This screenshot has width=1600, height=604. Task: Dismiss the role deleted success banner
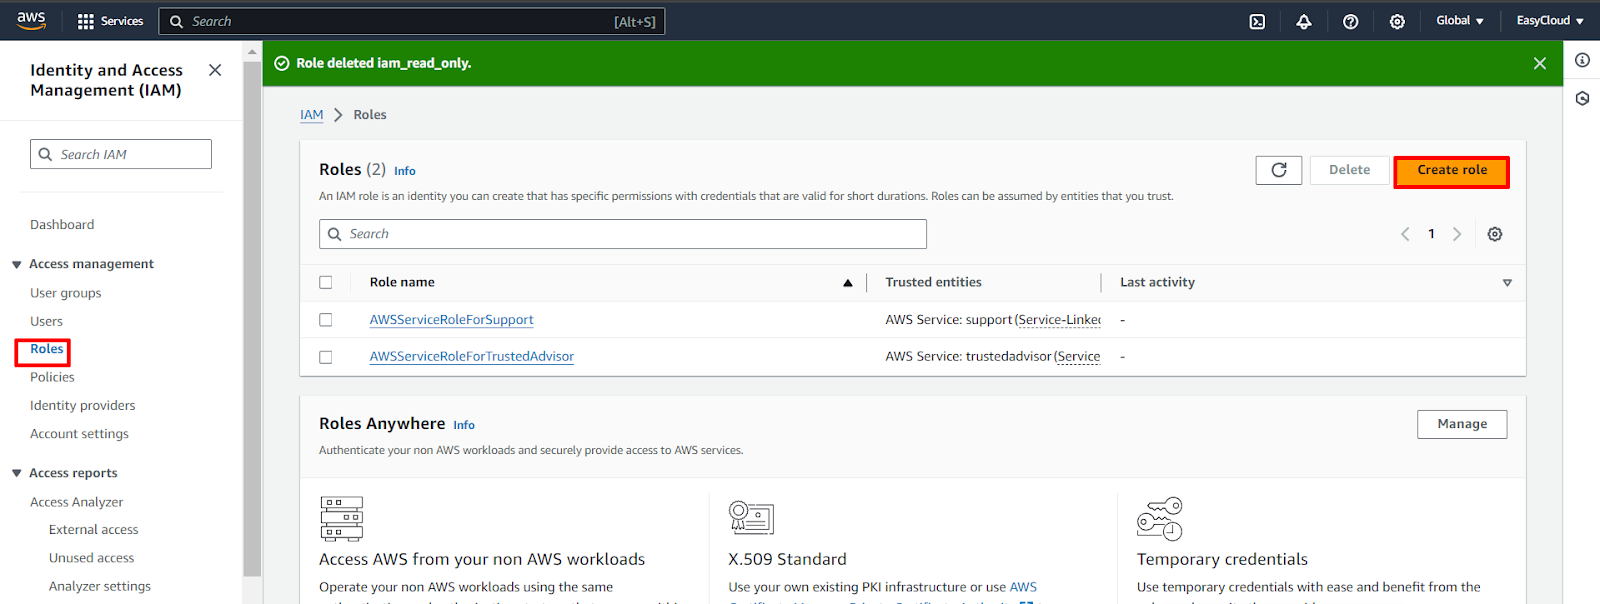coord(1540,63)
